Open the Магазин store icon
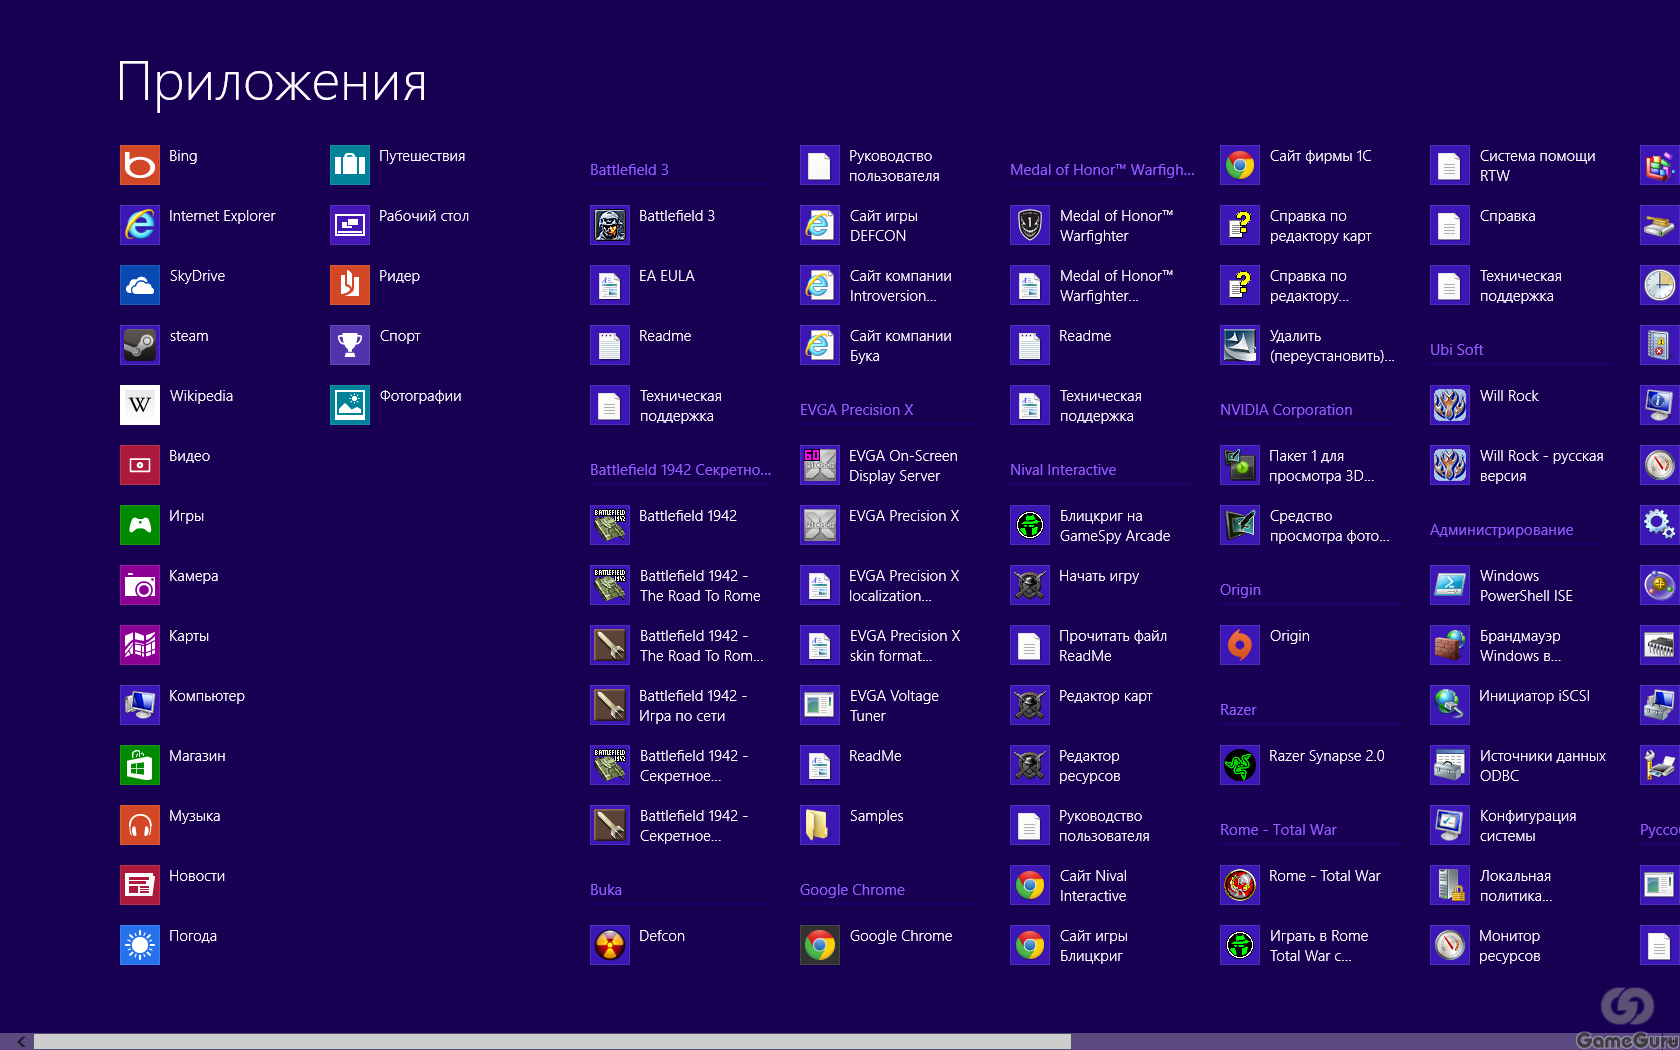The width and height of the screenshot is (1680, 1050). pyautogui.click(x=140, y=765)
